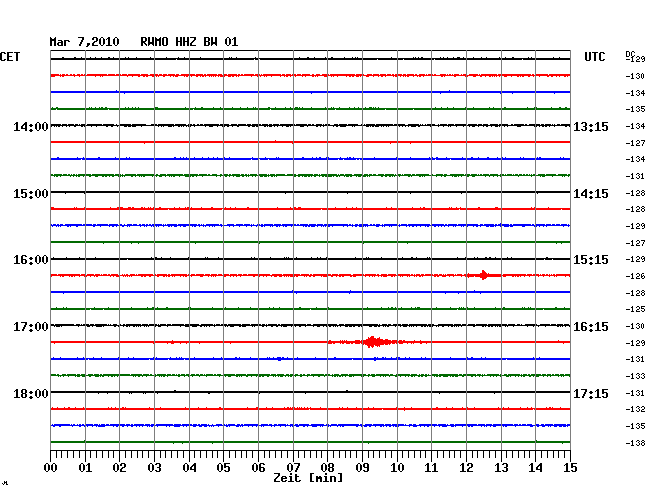
Task: Select the DC value -125
Action: point(635,309)
